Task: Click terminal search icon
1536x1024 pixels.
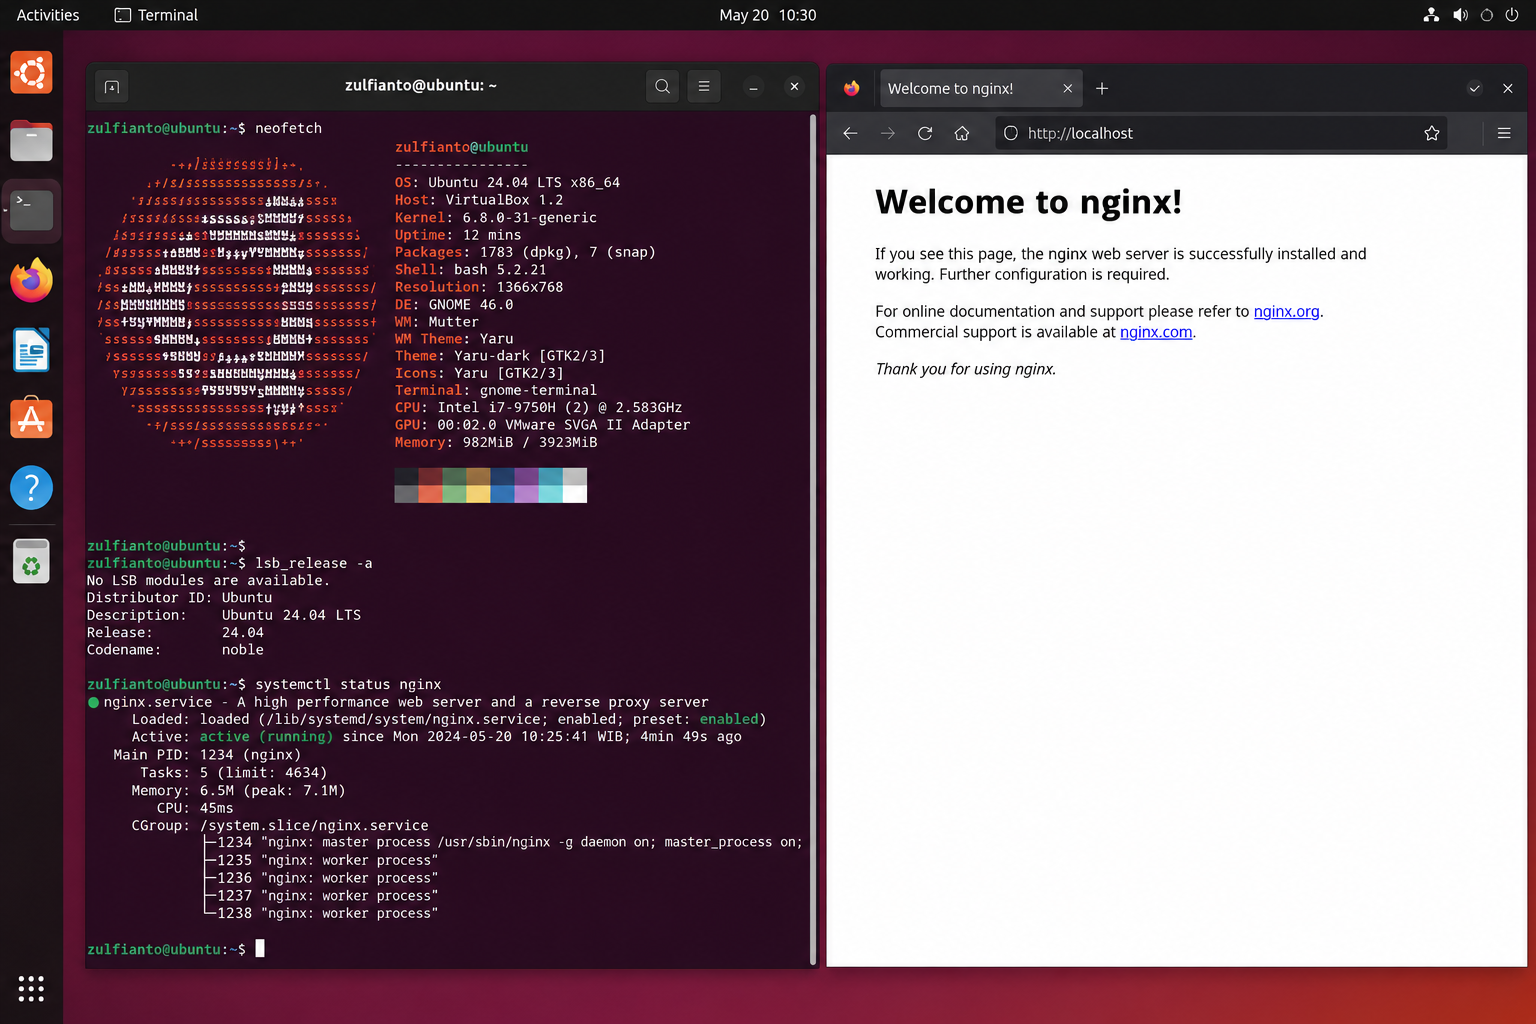Action: (x=662, y=87)
